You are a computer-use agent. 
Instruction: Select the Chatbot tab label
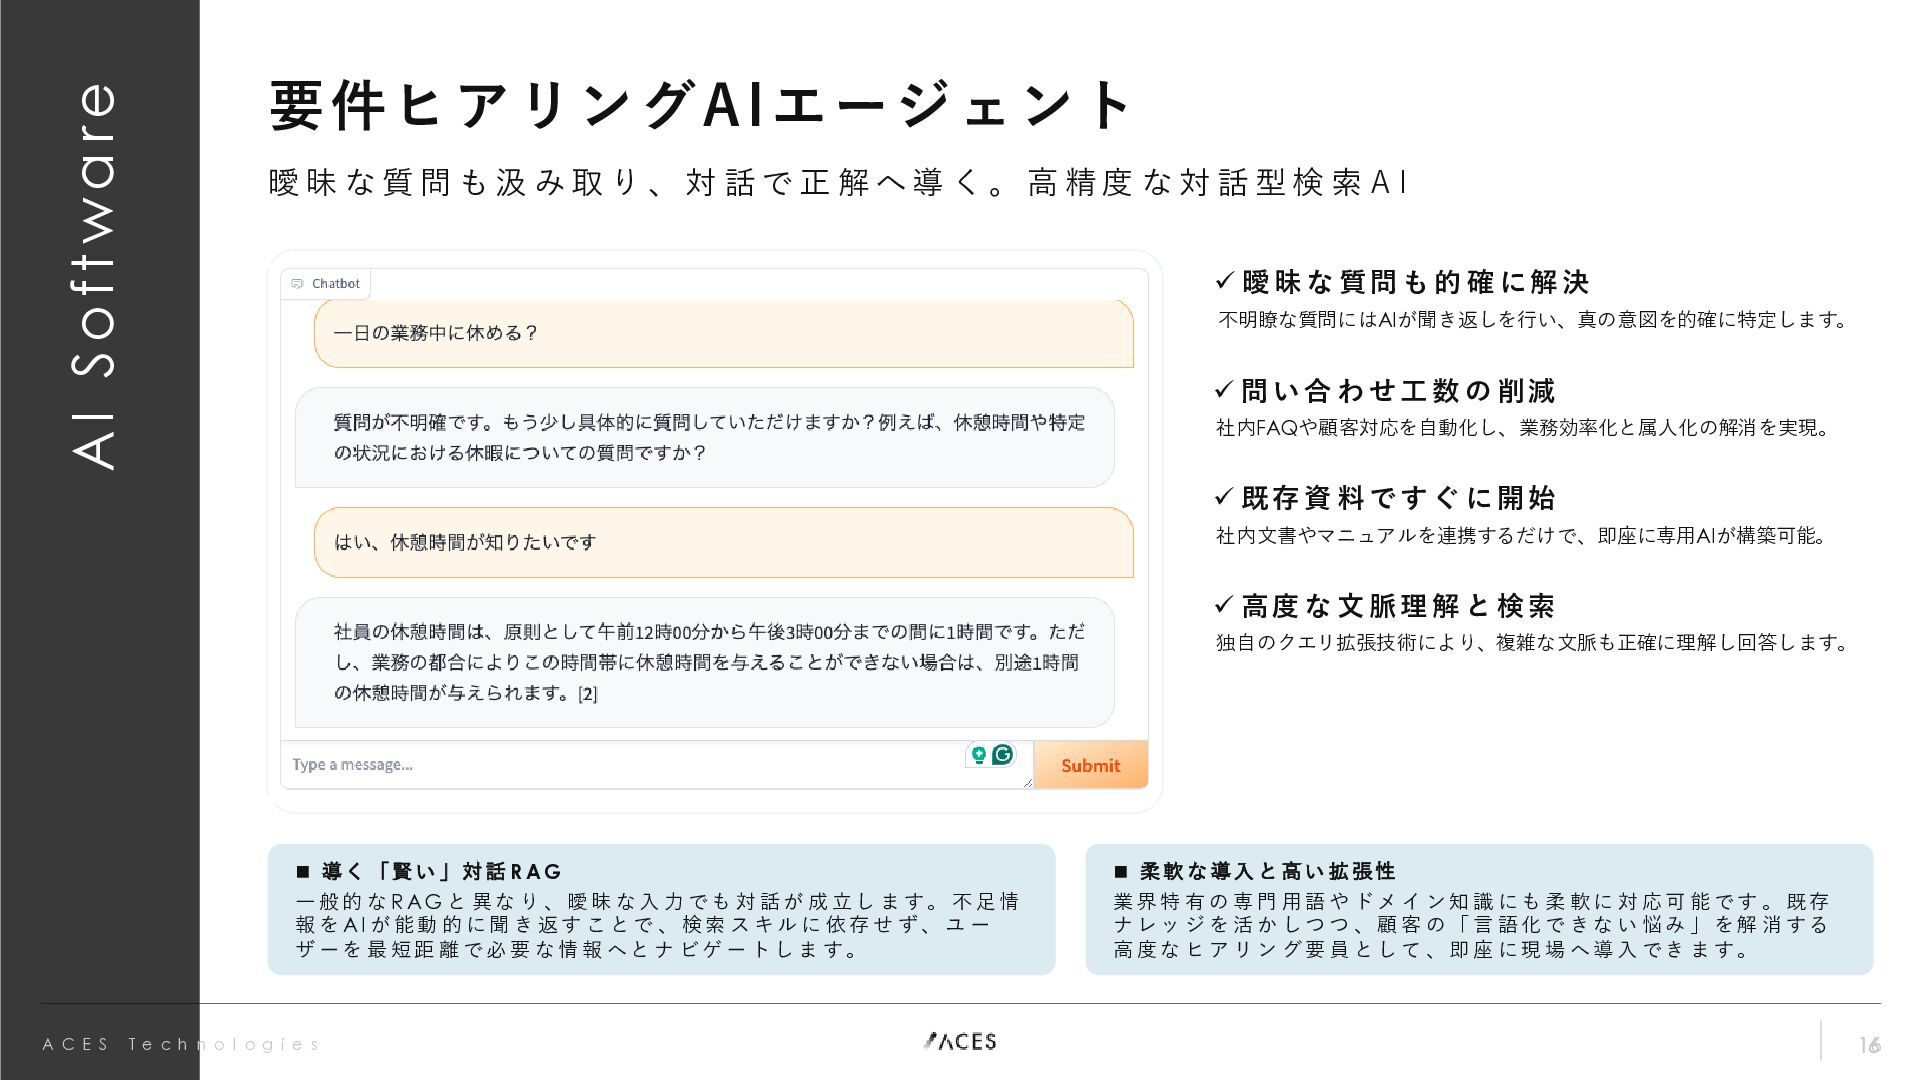pos(335,284)
